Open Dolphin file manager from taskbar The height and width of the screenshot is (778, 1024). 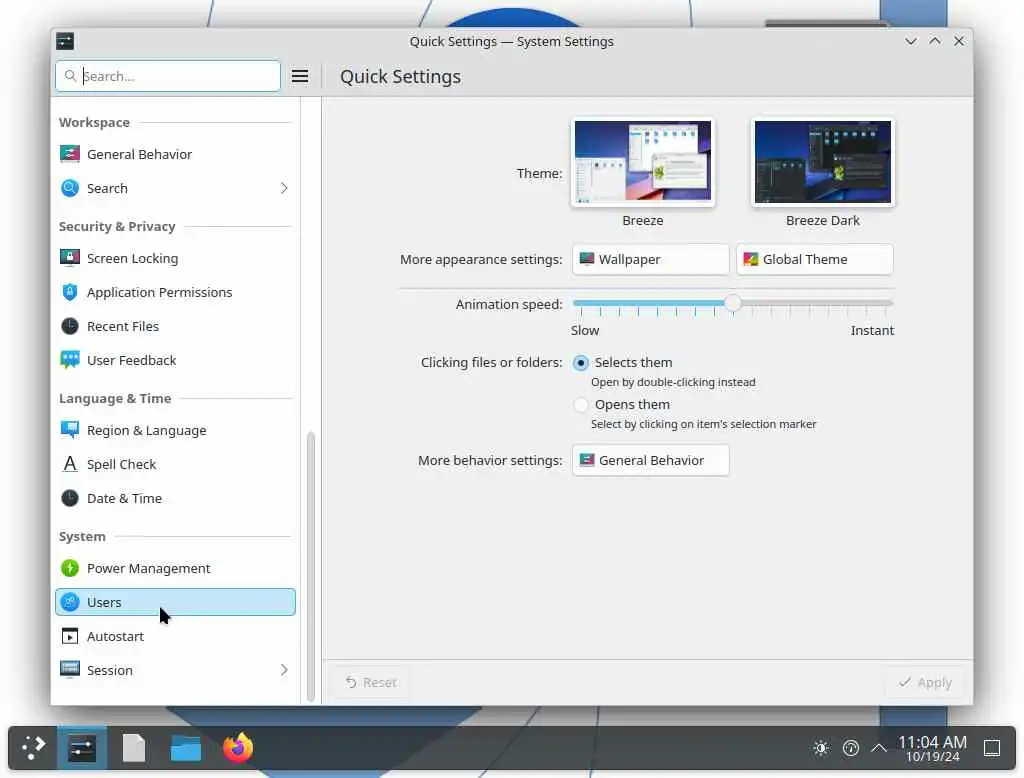[x=186, y=748]
